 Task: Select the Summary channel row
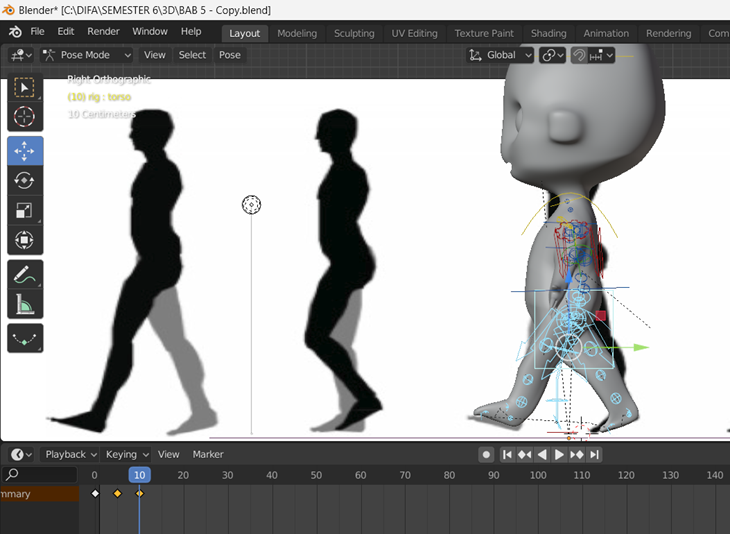click(x=40, y=494)
